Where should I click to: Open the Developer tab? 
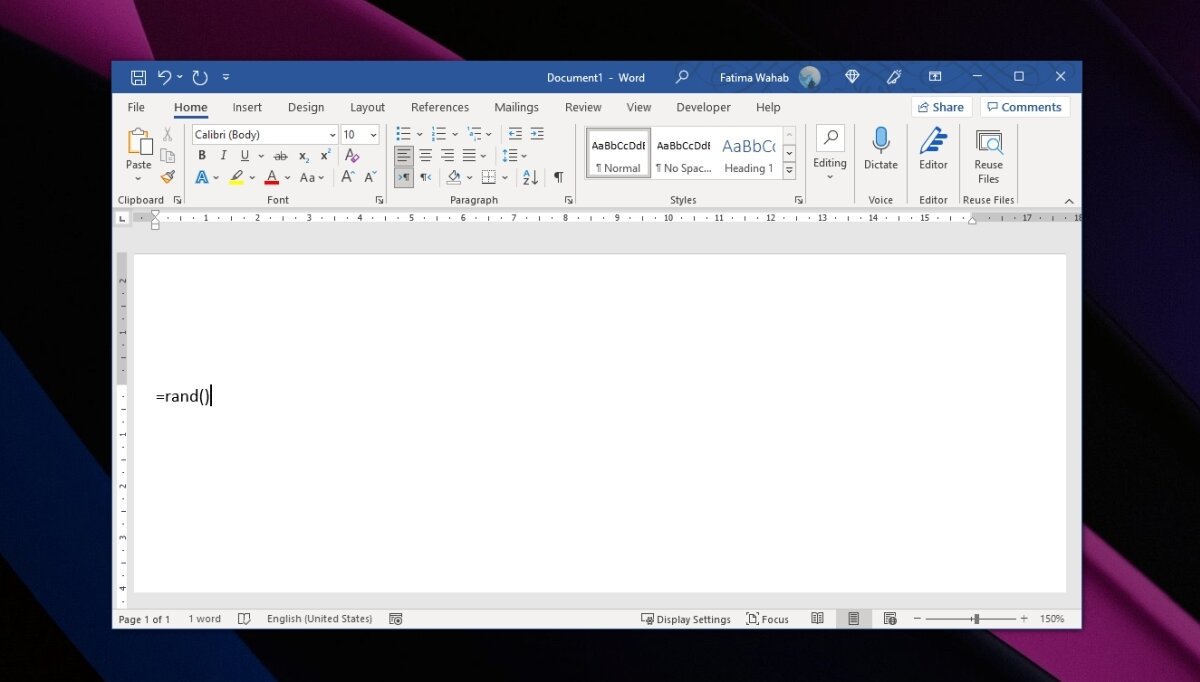(703, 107)
